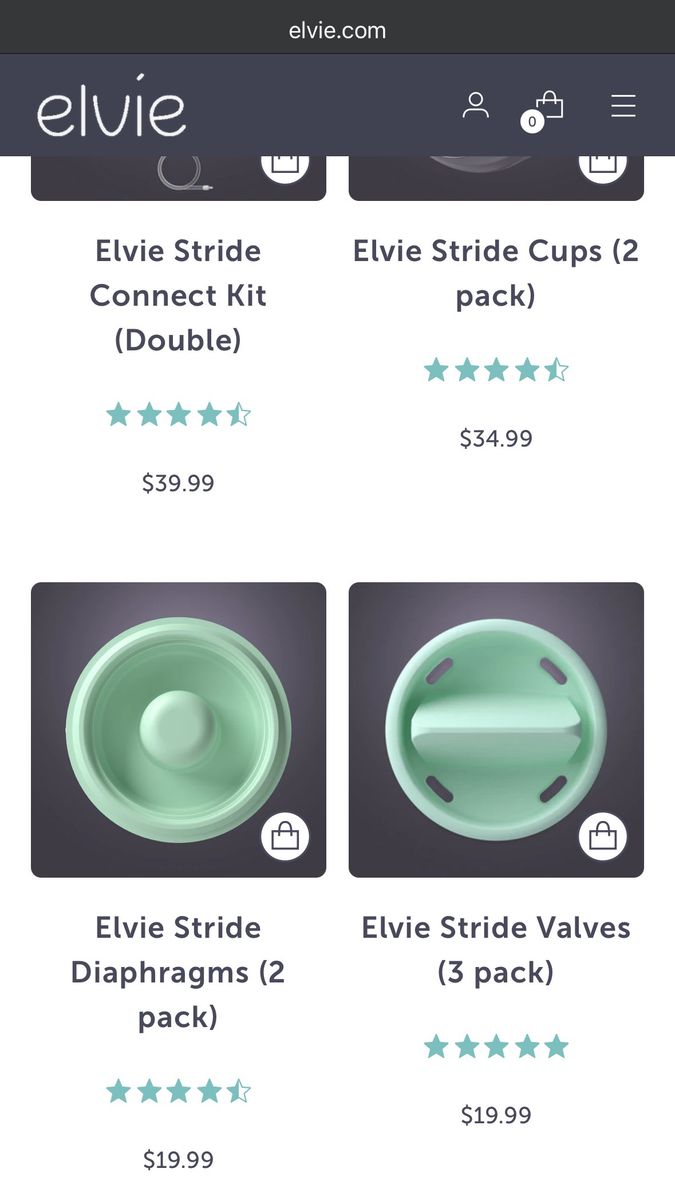Image resolution: width=675 pixels, height=1200 pixels.
Task: Open Elvie Stride Cups (2 pack) title
Action: tap(496, 273)
